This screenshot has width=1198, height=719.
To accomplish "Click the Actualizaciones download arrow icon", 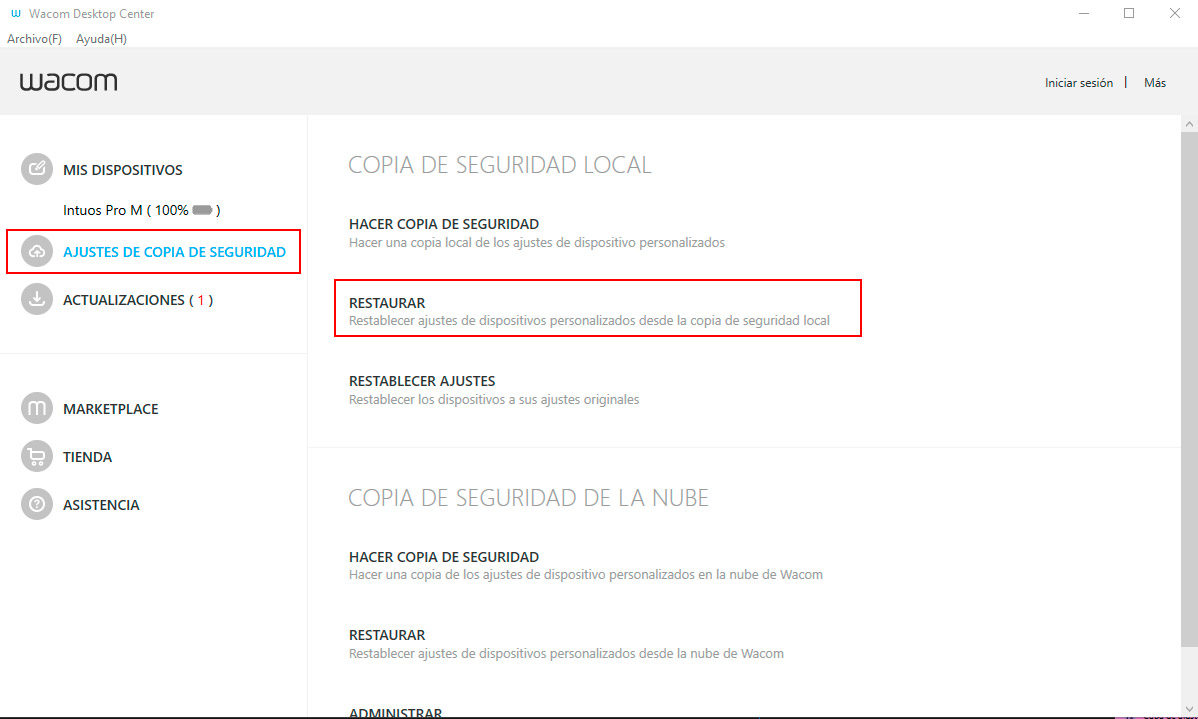I will tap(37, 299).
